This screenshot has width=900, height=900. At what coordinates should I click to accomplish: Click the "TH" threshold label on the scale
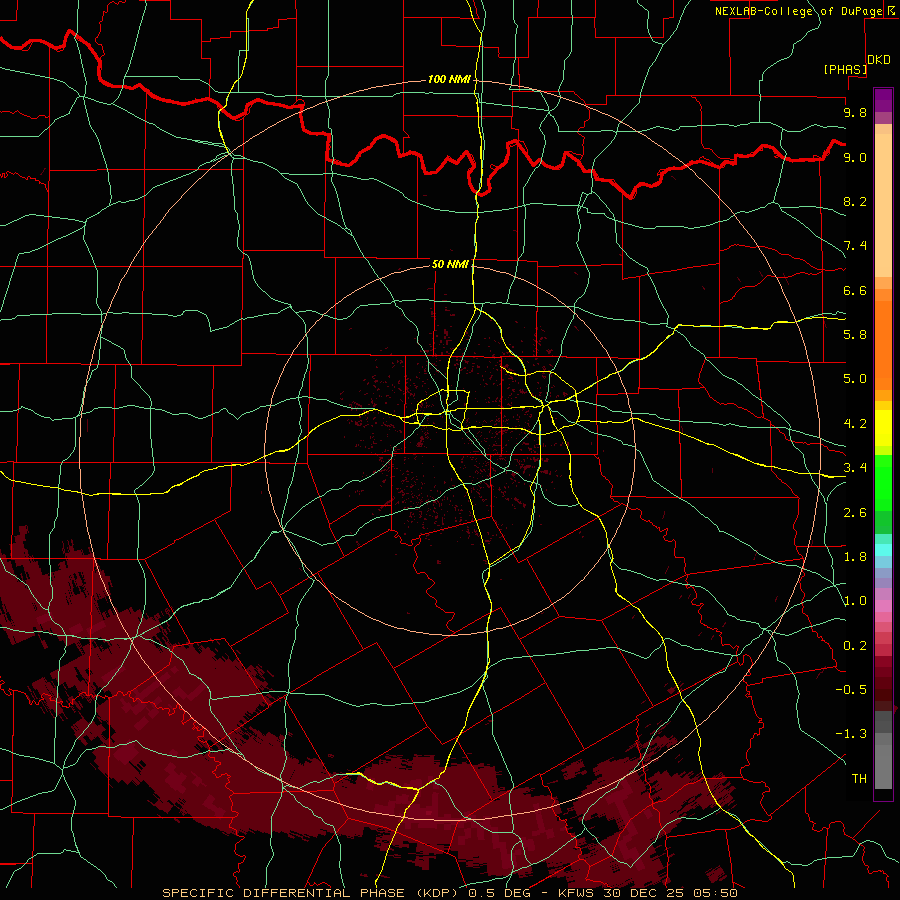[859, 779]
